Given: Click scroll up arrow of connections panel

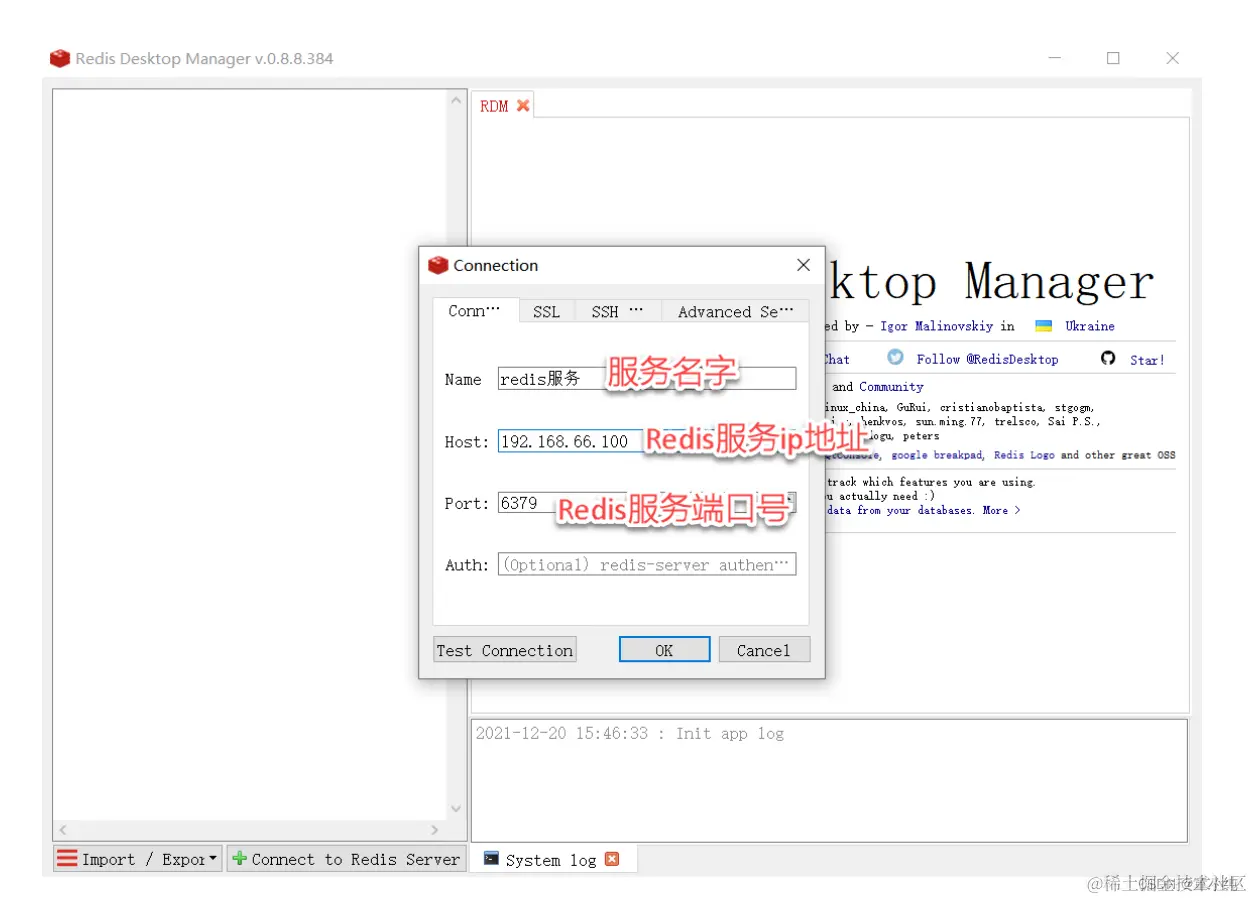Looking at the screenshot, I should [456, 100].
